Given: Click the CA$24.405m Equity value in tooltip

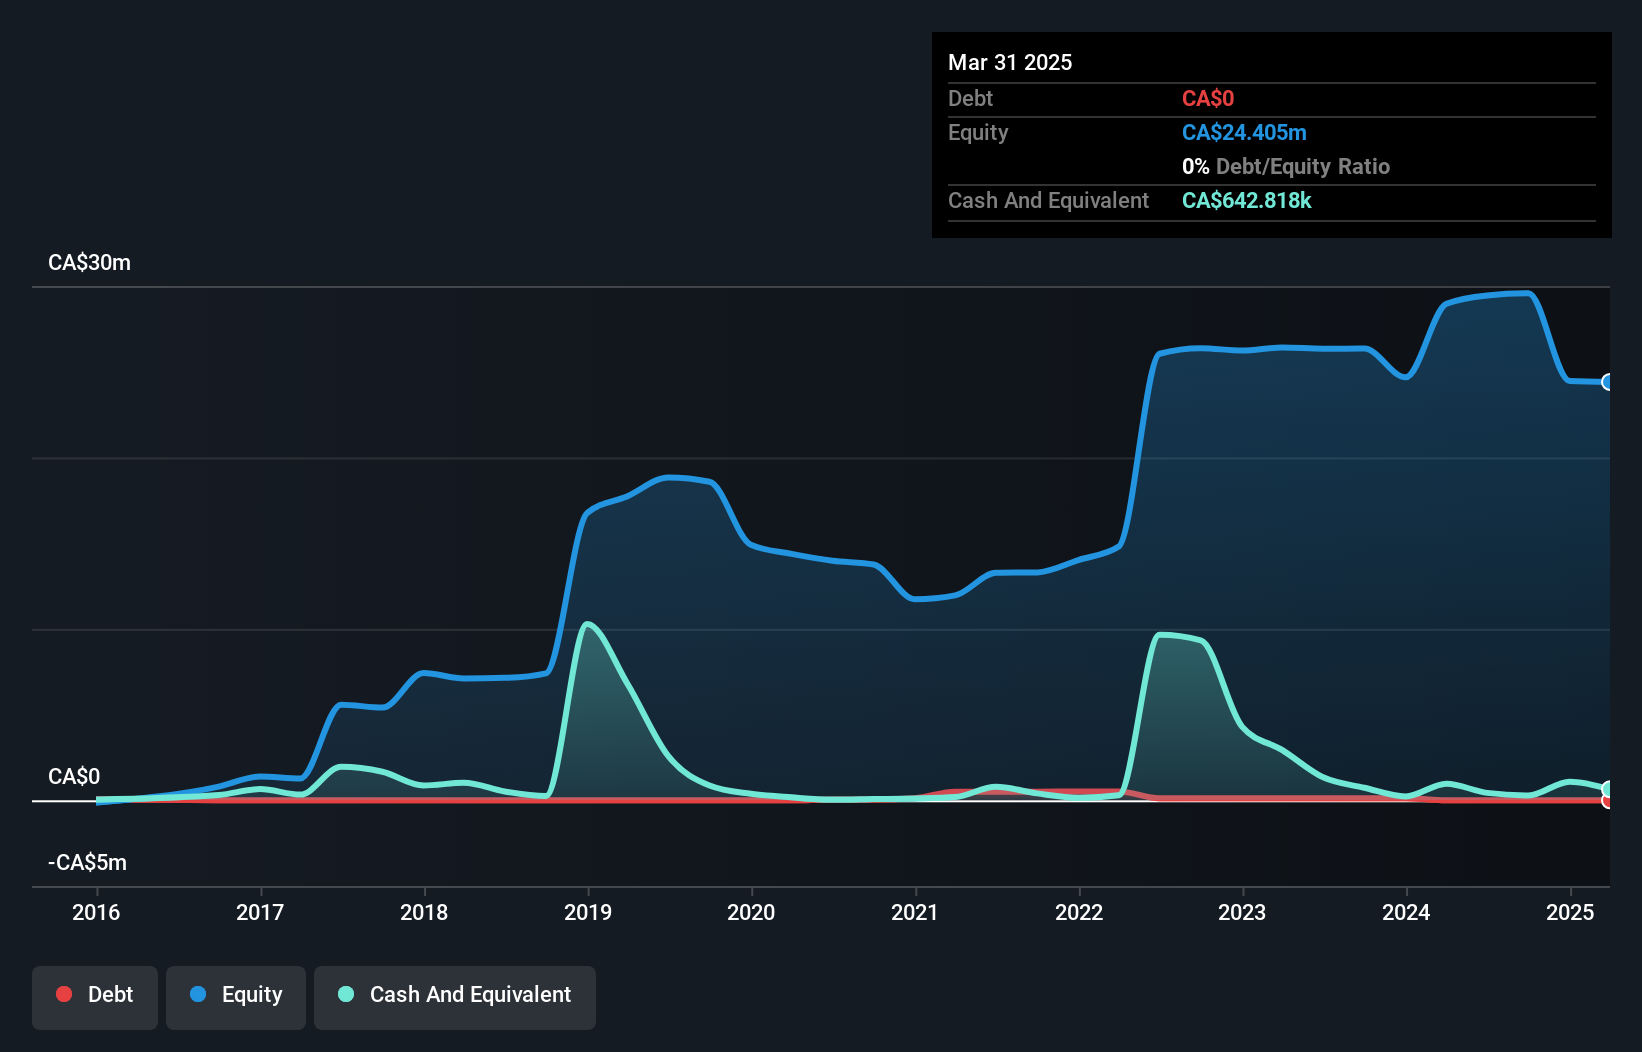Looking at the screenshot, I should 1244,133.
